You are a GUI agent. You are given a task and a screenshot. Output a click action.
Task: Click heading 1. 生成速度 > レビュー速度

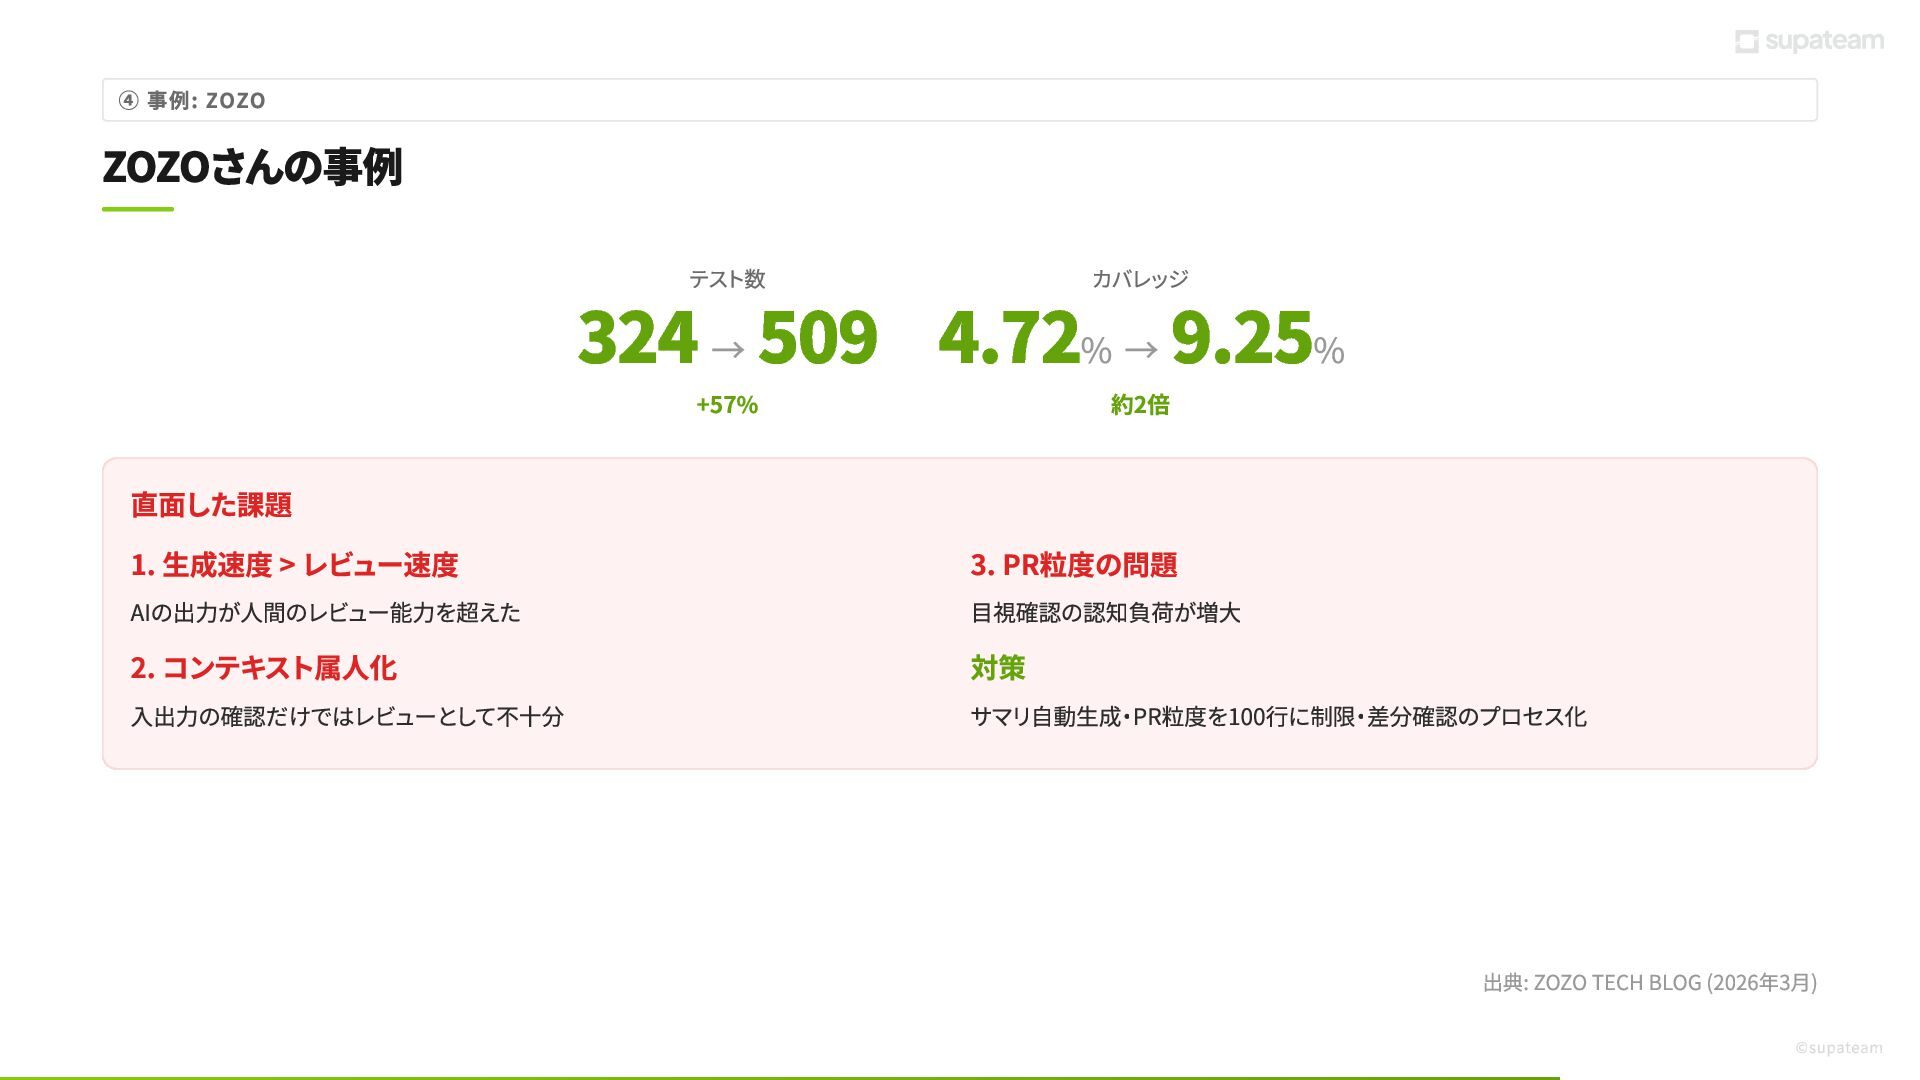coord(294,565)
